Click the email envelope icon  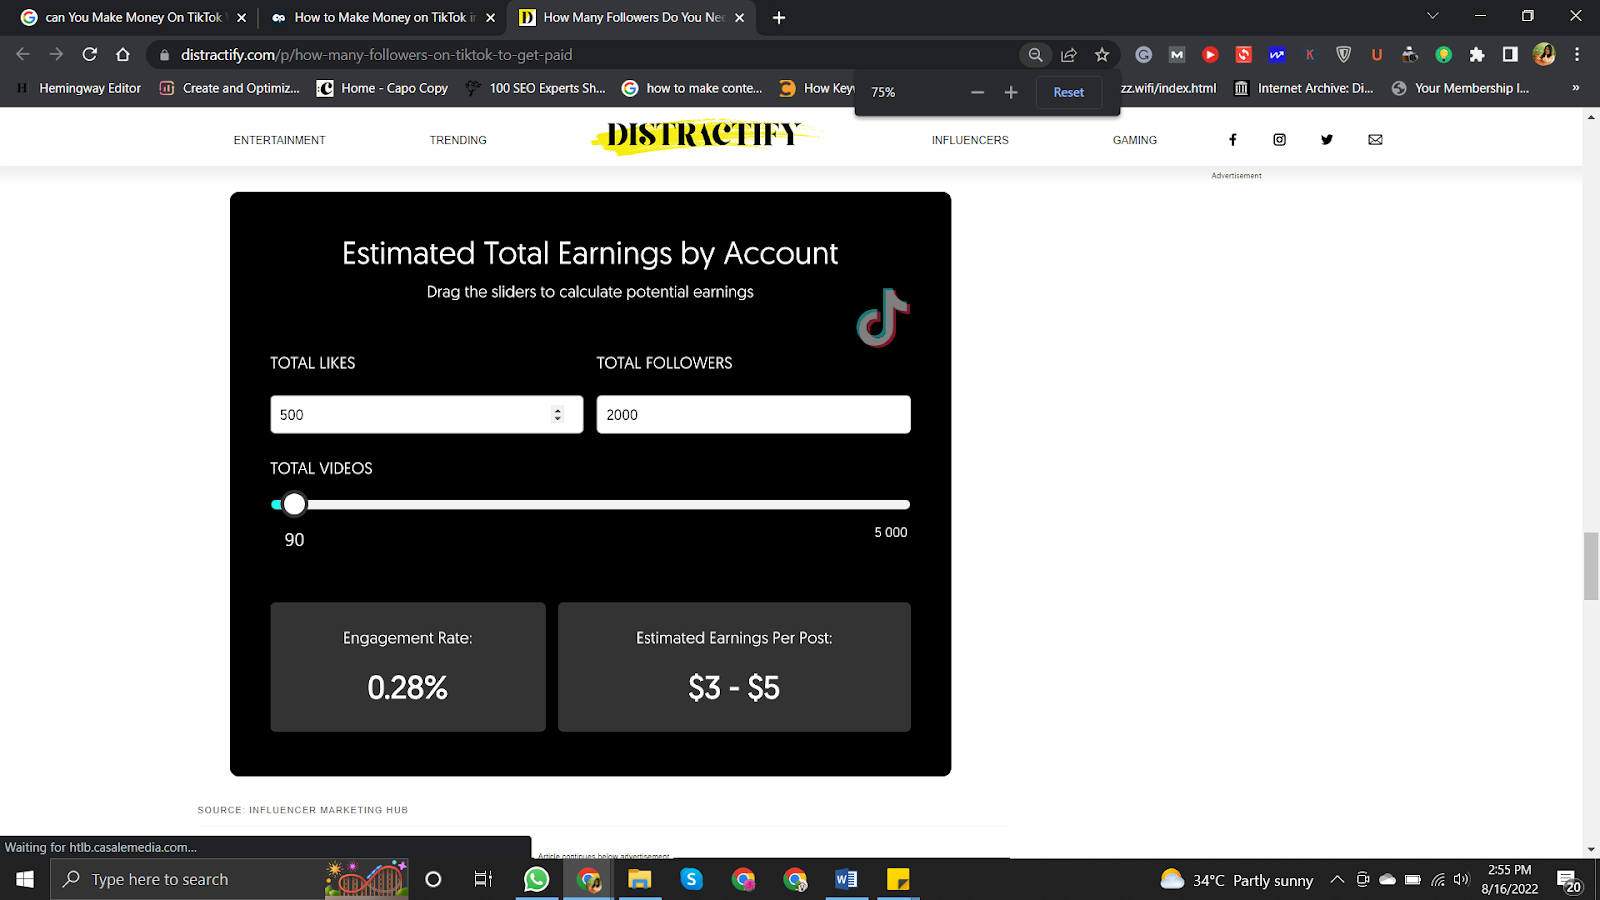coord(1375,140)
